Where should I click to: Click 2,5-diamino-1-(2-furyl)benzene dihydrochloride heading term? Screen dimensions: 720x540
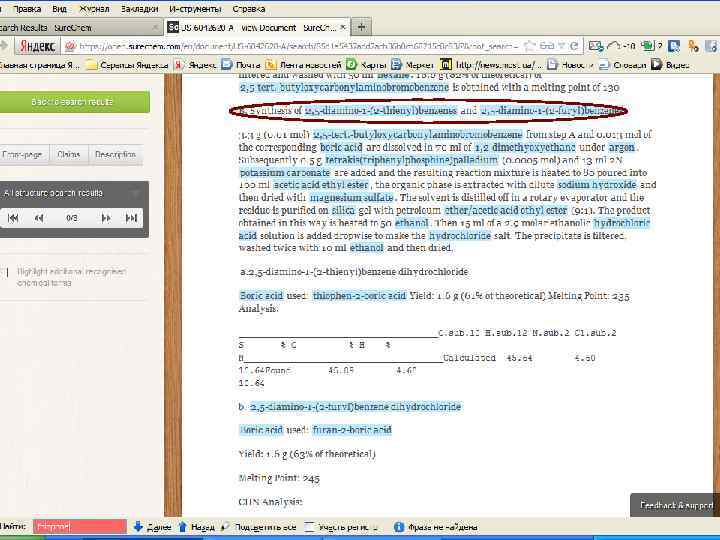(x=355, y=407)
